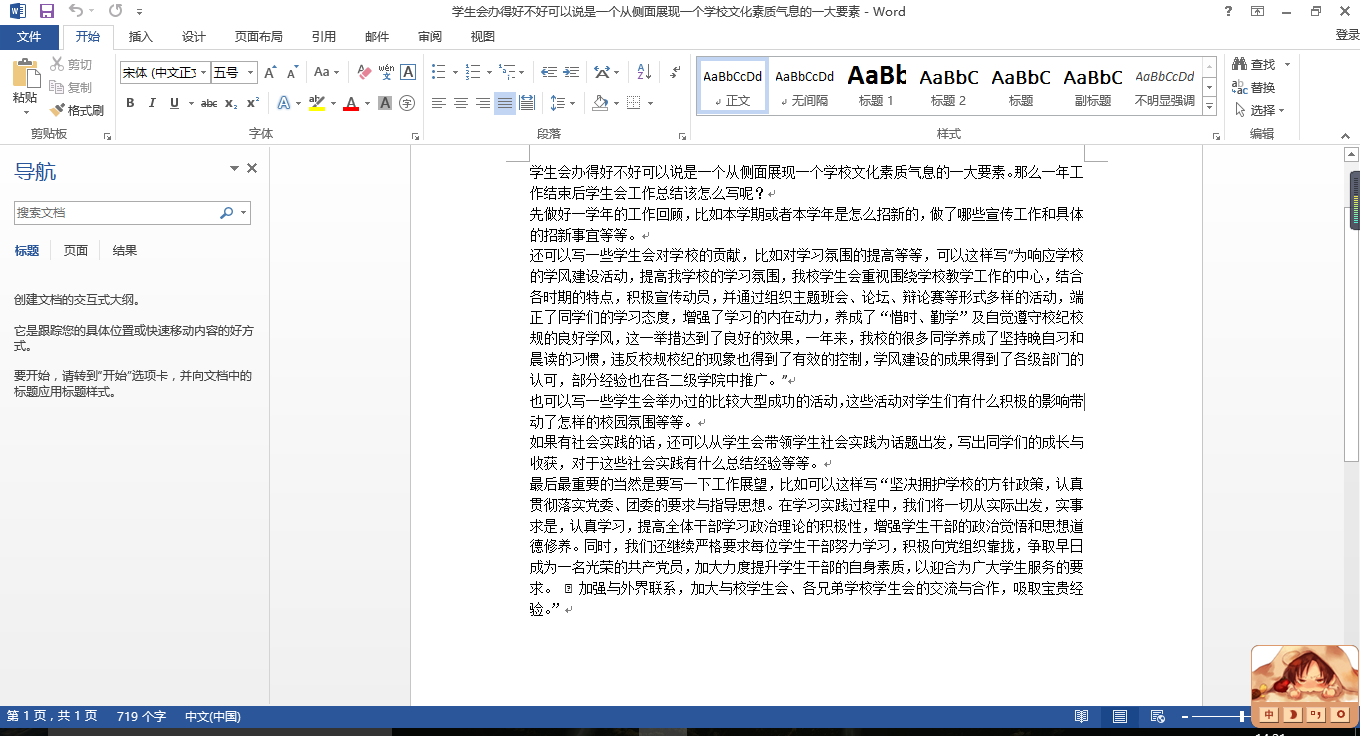Open Word Help with the question mark icon
The height and width of the screenshot is (736, 1360).
pos(1228,11)
